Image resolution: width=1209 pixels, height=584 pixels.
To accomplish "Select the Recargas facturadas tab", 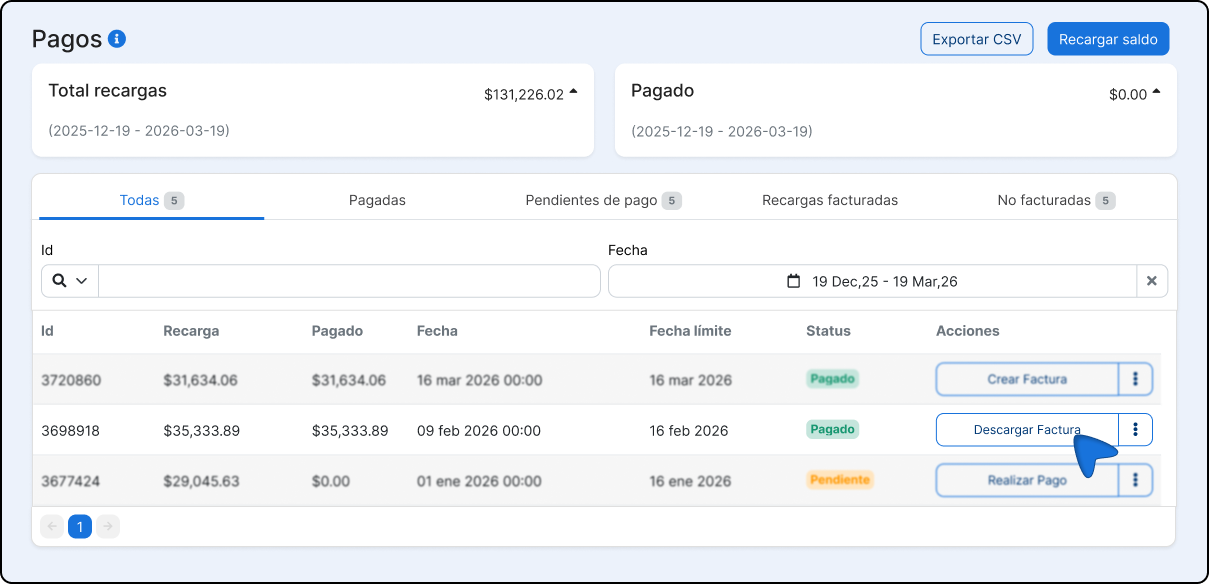I will click(x=830, y=200).
